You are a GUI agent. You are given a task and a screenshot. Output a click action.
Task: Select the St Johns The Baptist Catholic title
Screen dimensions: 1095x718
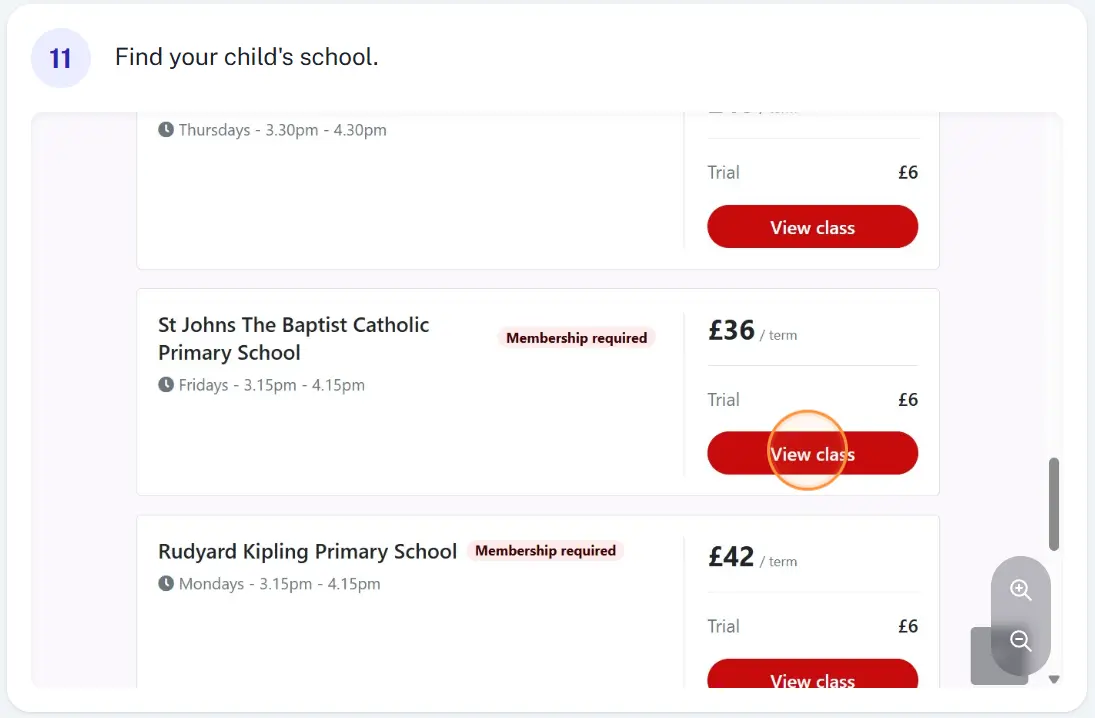[293, 339]
